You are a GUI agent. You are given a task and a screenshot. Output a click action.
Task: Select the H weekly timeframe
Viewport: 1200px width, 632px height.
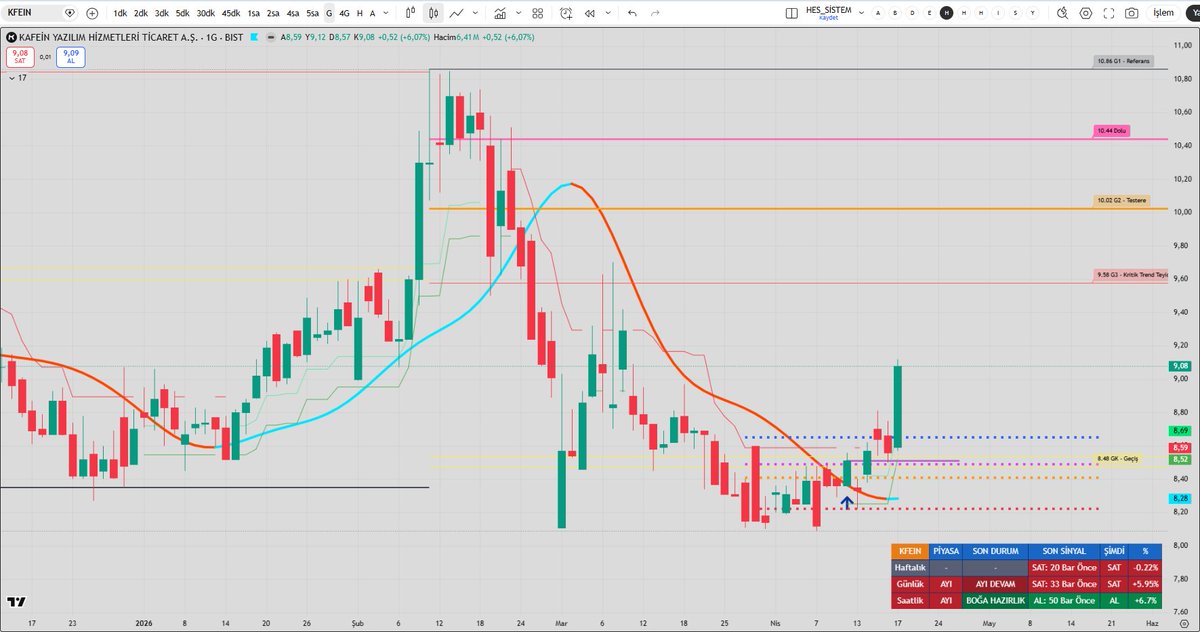point(360,14)
